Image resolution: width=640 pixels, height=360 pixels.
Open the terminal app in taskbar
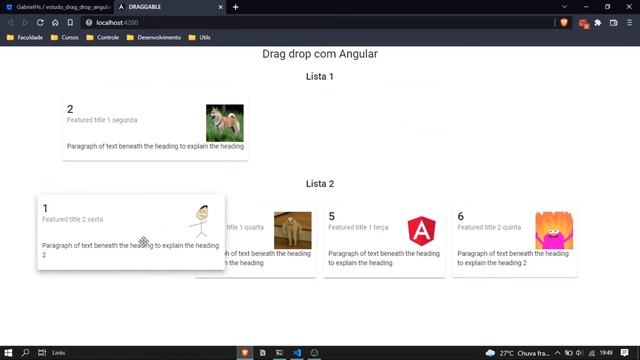pos(279,353)
